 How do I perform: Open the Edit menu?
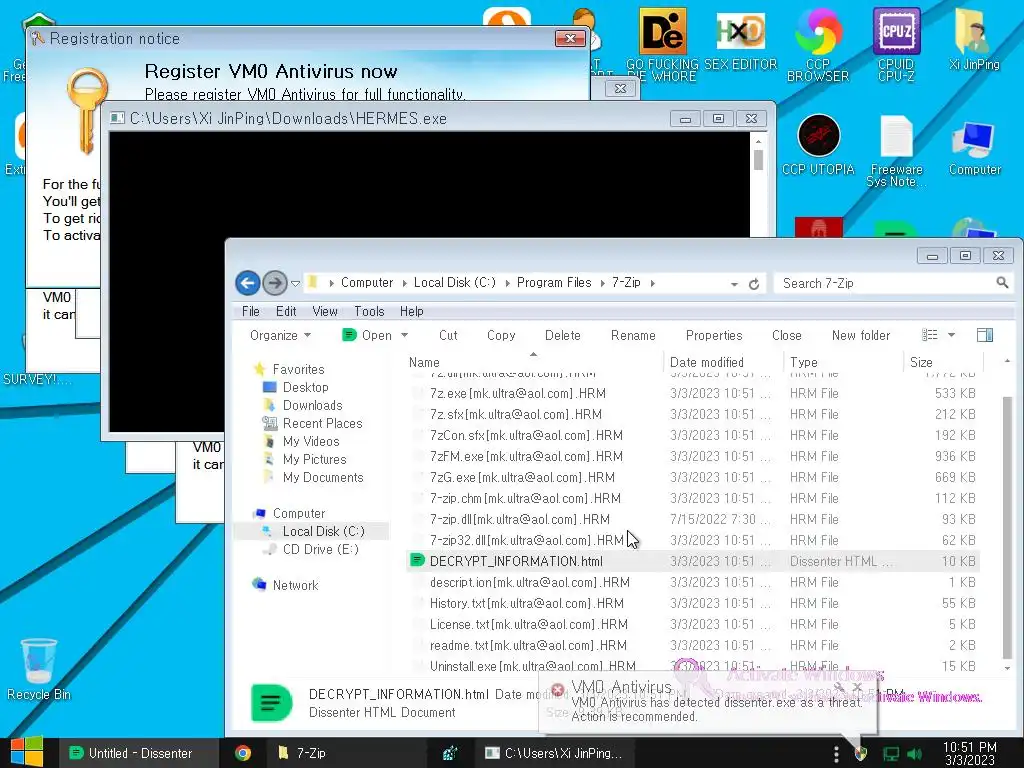tap(286, 312)
